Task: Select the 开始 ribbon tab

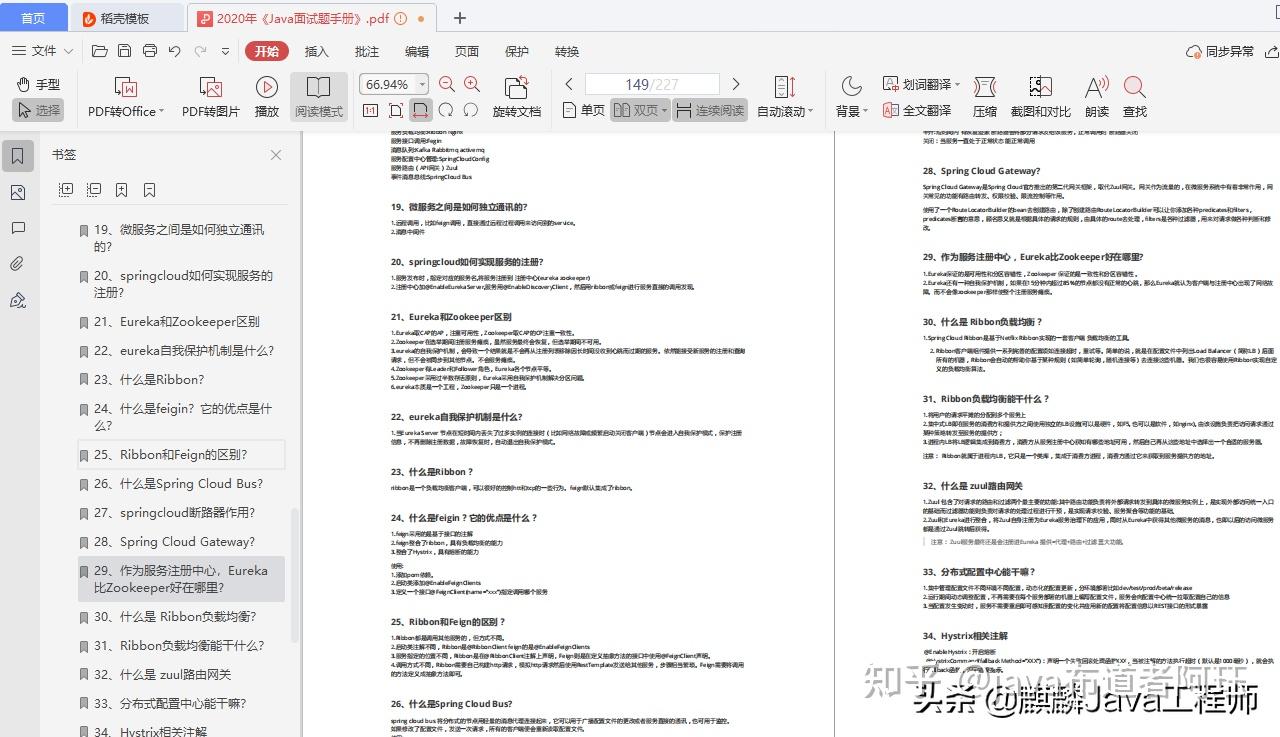Action: (267, 51)
